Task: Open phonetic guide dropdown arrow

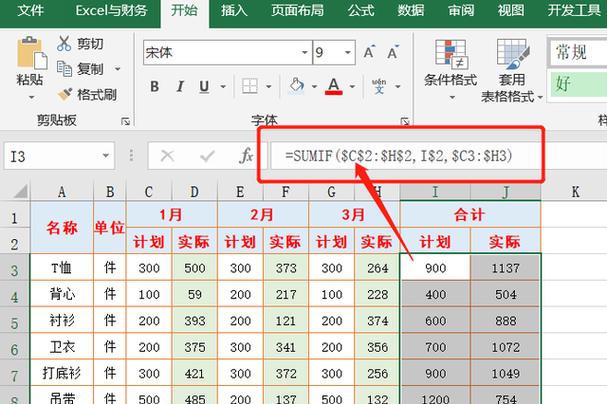Action: 398,86
